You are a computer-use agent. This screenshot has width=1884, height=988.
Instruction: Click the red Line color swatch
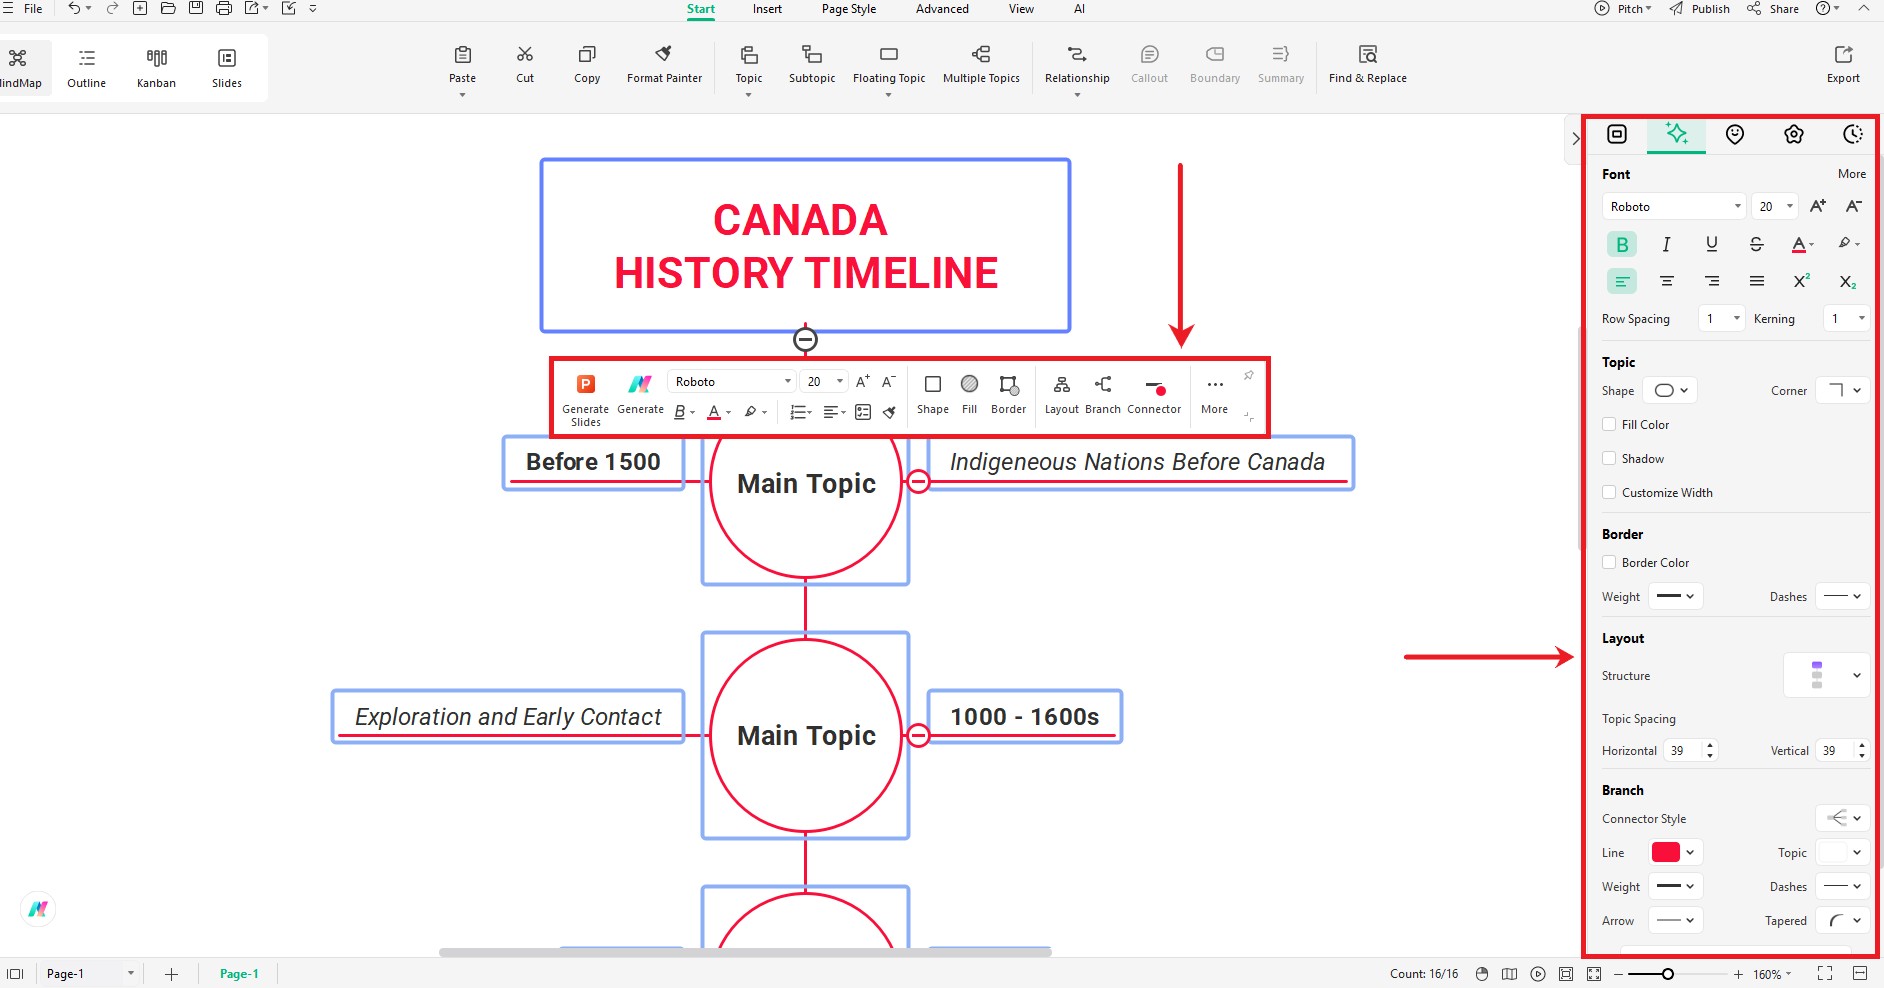1666,852
